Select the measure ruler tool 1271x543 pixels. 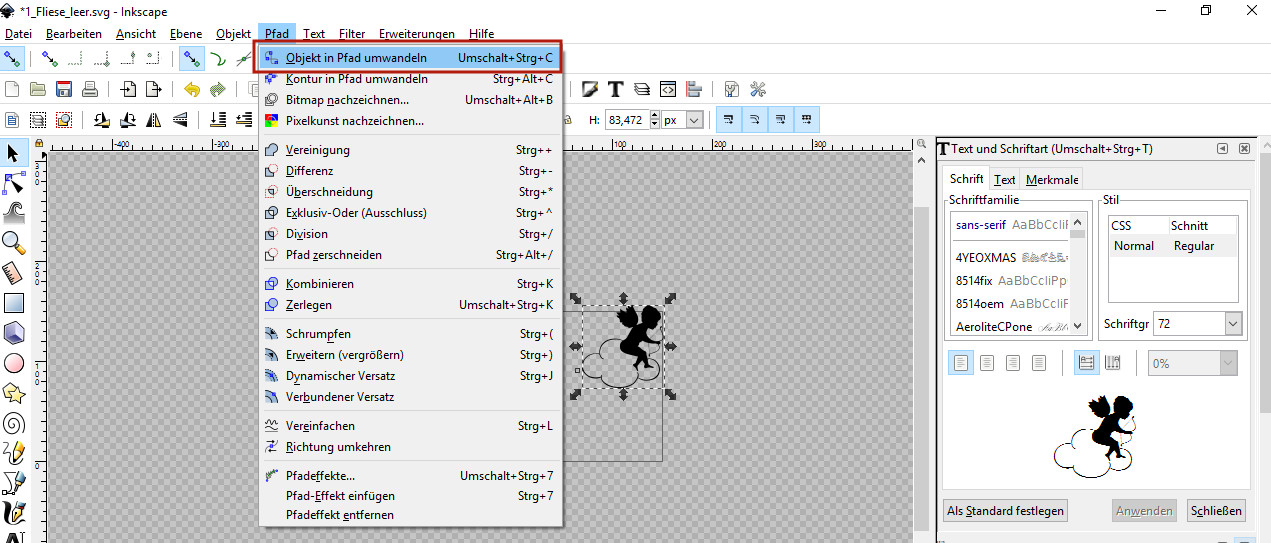[x=14, y=272]
